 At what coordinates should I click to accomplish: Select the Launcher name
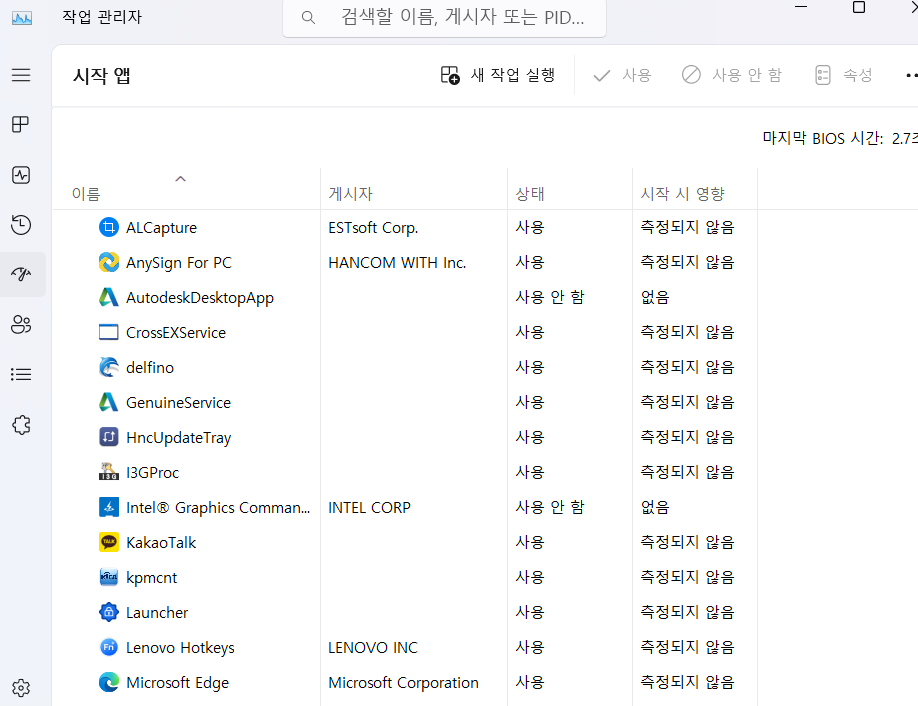[x=157, y=612]
